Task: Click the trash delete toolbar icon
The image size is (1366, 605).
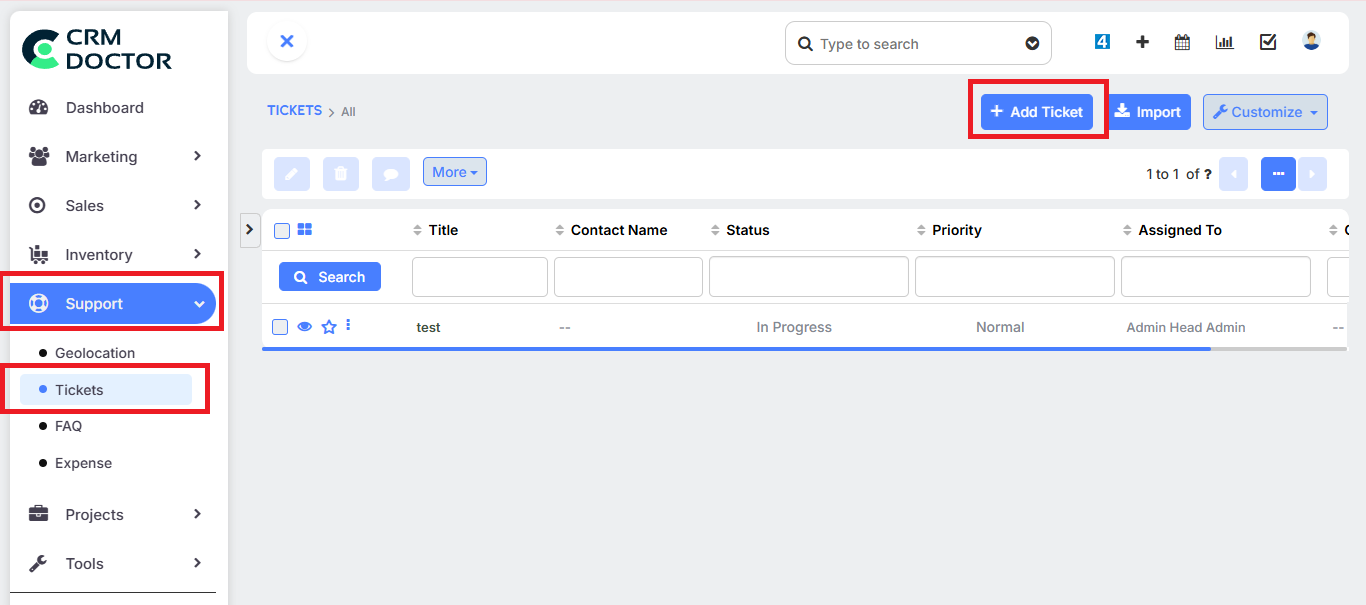Action: click(340, 174)
